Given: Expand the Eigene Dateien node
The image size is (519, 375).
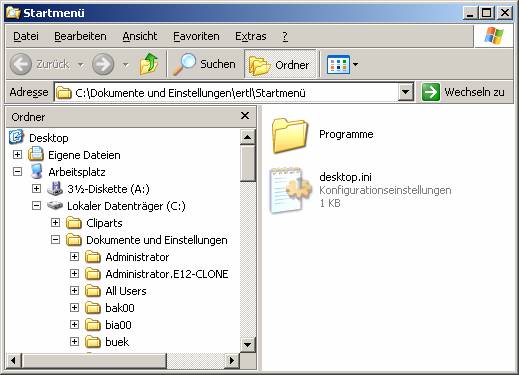Looking at the screenshot, I should tap(17, 154).
